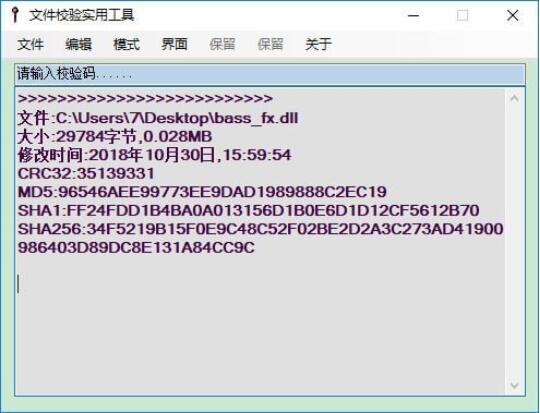540x413 pixels.
Task: Click the disabled maximize window button
Action: tap(463, 16)
